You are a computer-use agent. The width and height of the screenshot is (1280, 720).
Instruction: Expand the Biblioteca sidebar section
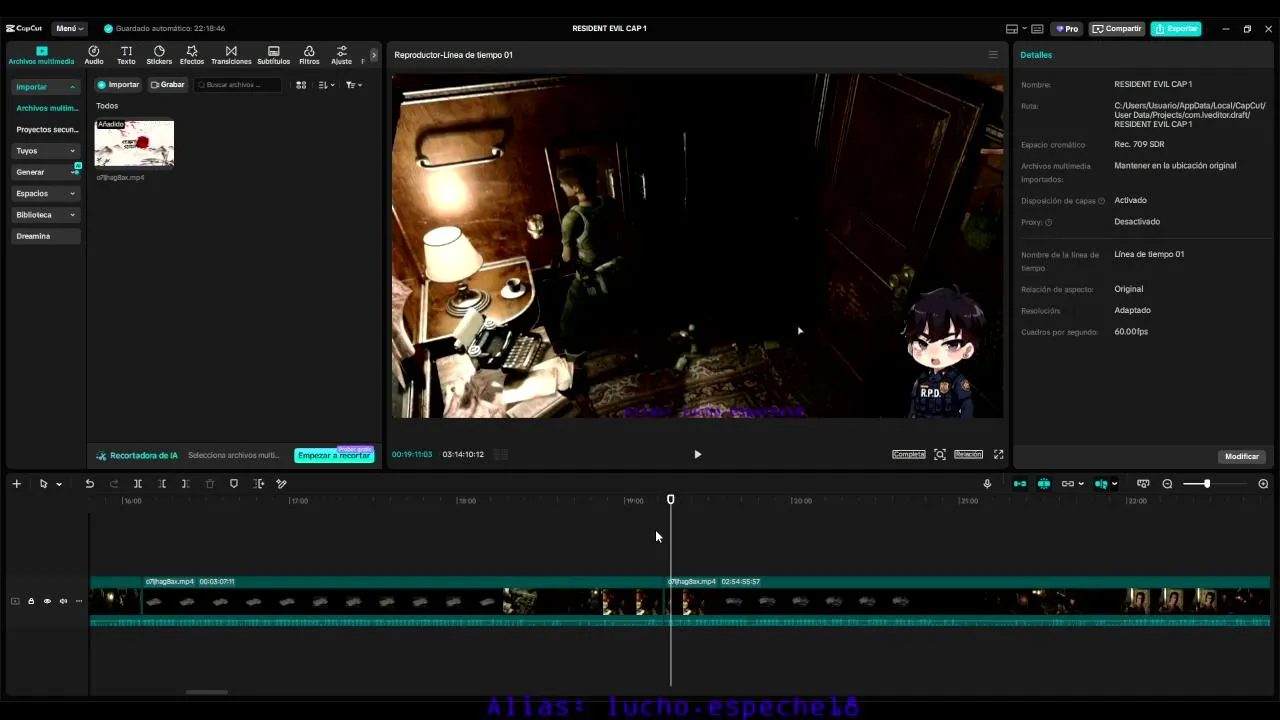[46, 215]
